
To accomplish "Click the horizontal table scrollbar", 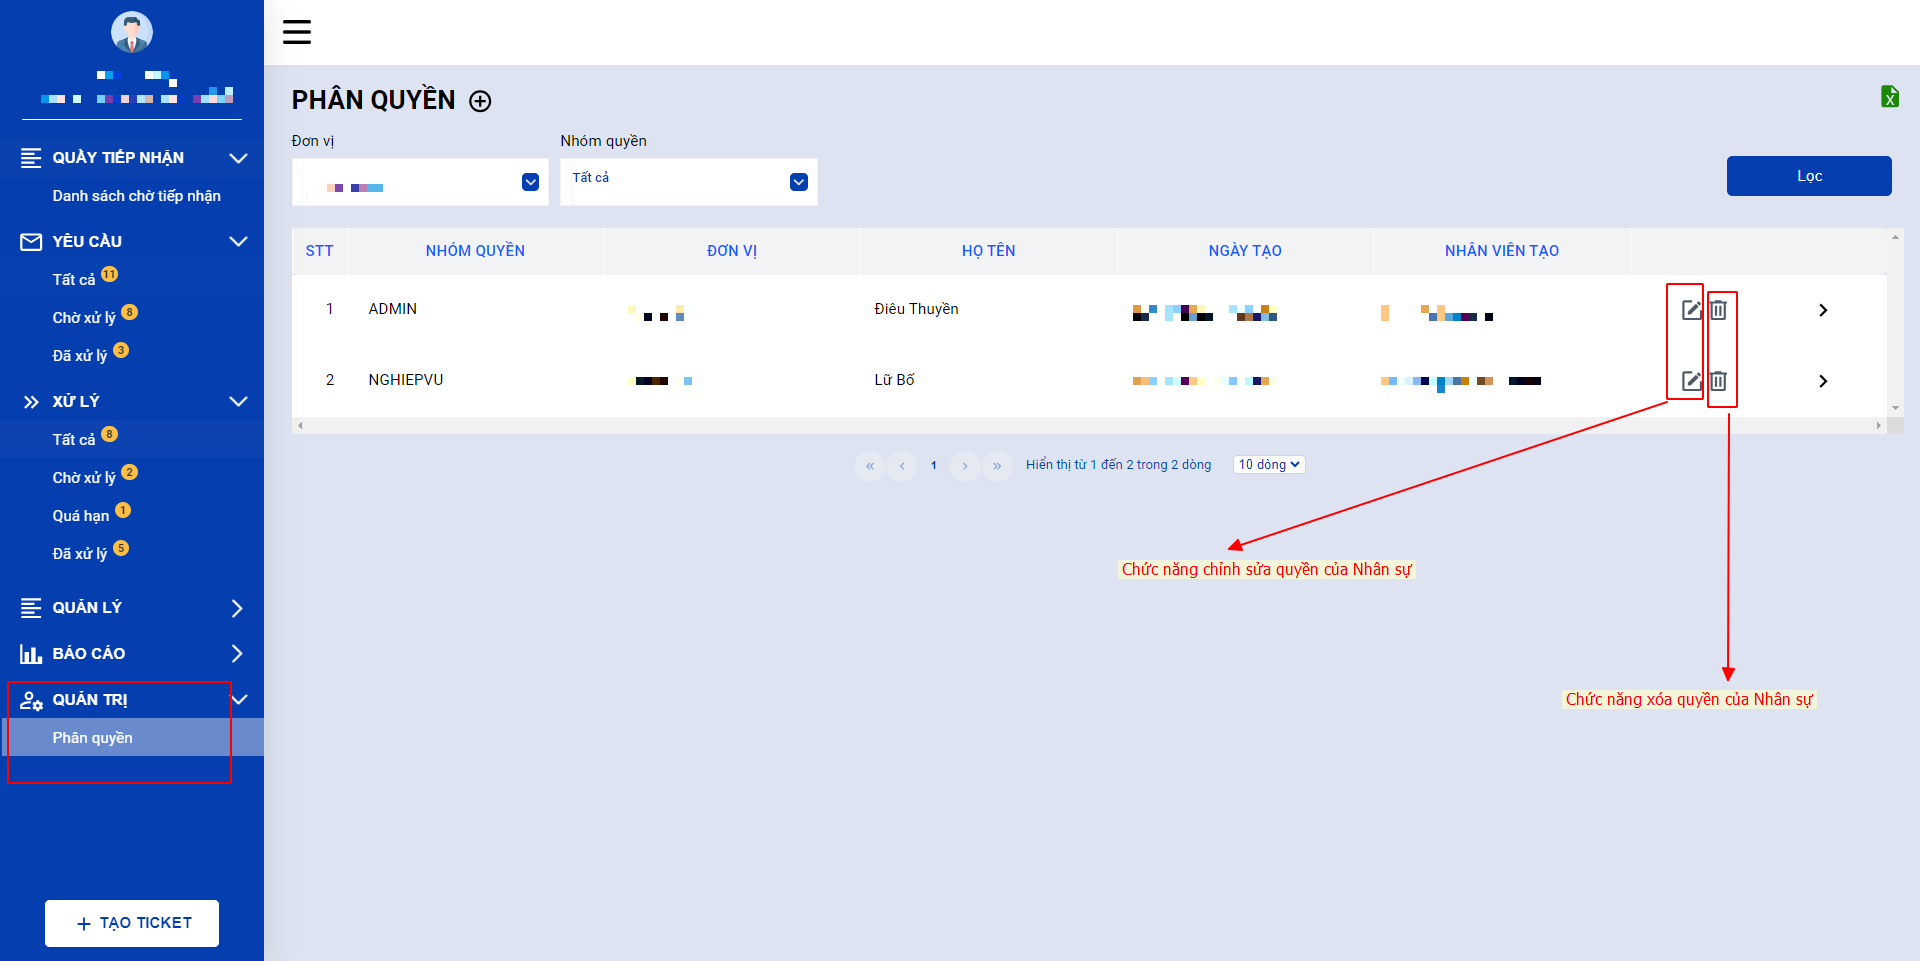I will [x=1089, y=426].
